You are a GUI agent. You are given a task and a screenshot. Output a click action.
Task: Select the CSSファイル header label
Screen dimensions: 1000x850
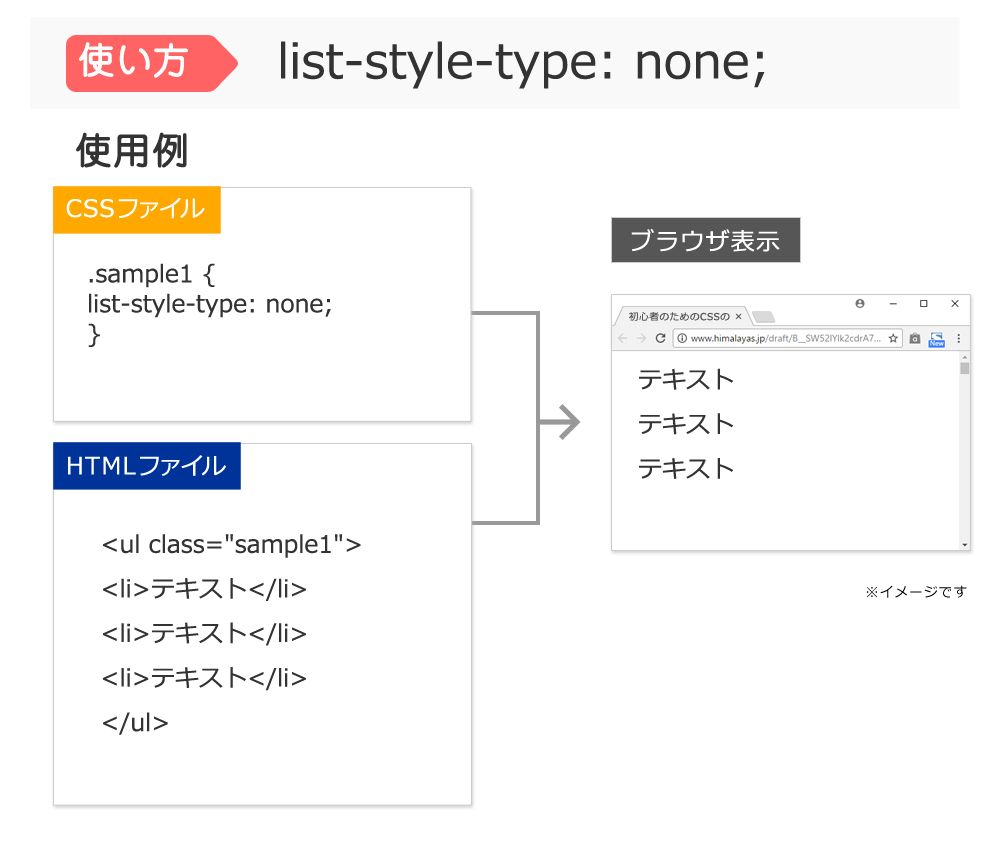pos(136,209)
